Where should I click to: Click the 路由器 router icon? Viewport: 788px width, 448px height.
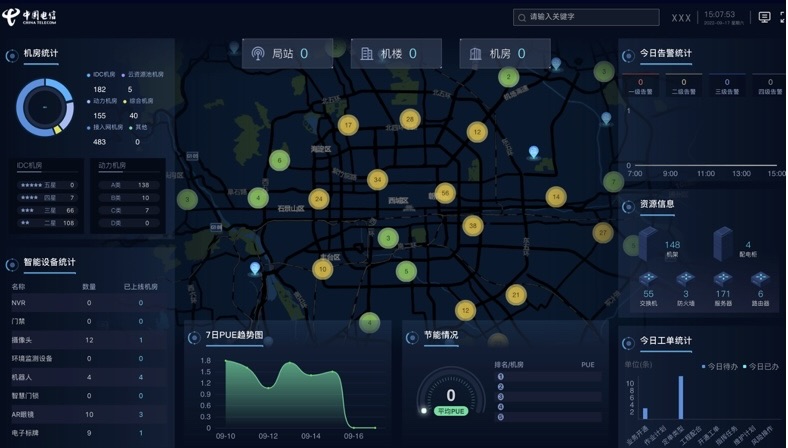(x=761, y=279)
